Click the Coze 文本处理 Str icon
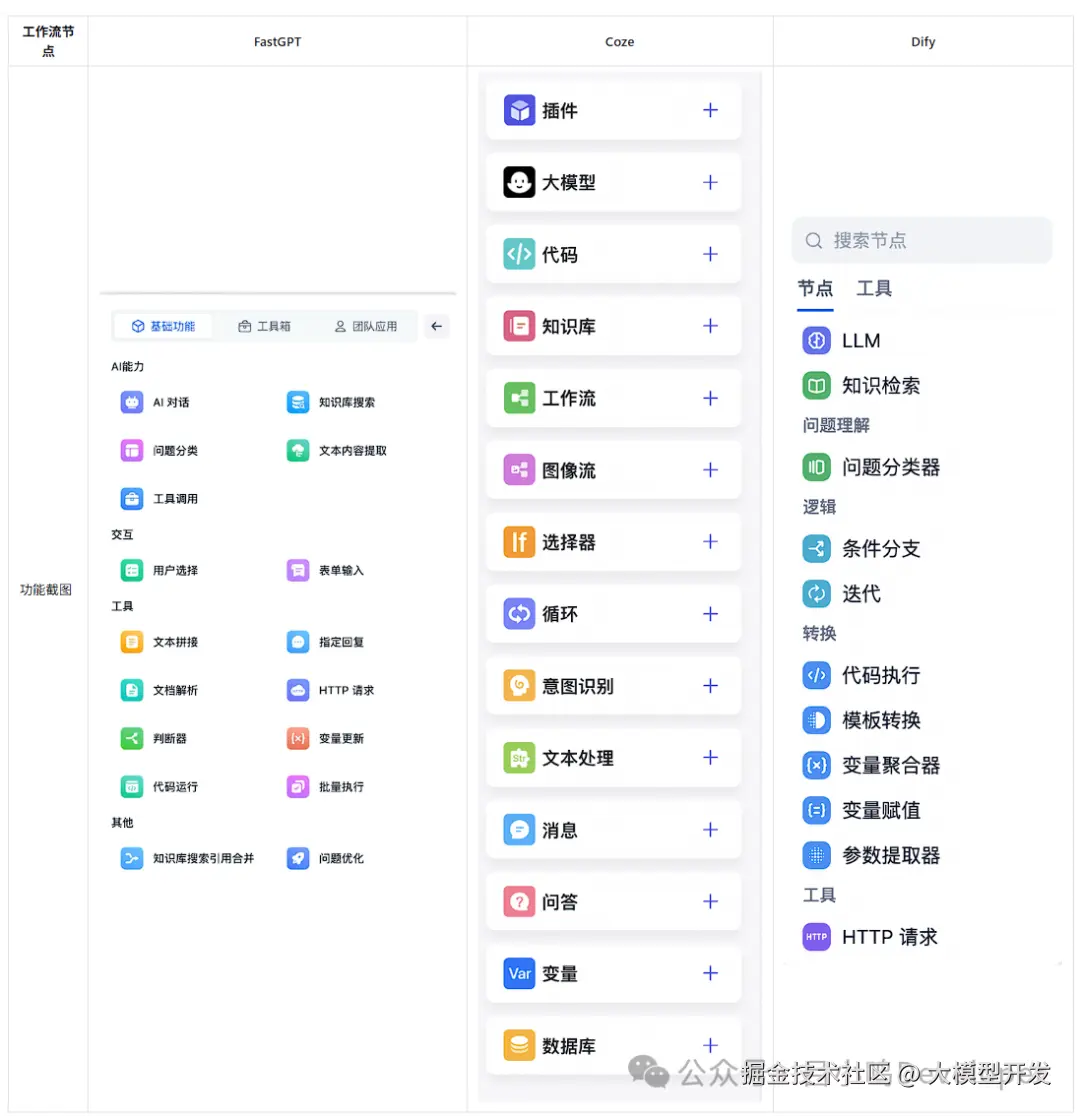1080x1116 pixels. pyautogui.click(x=519, y=757)
